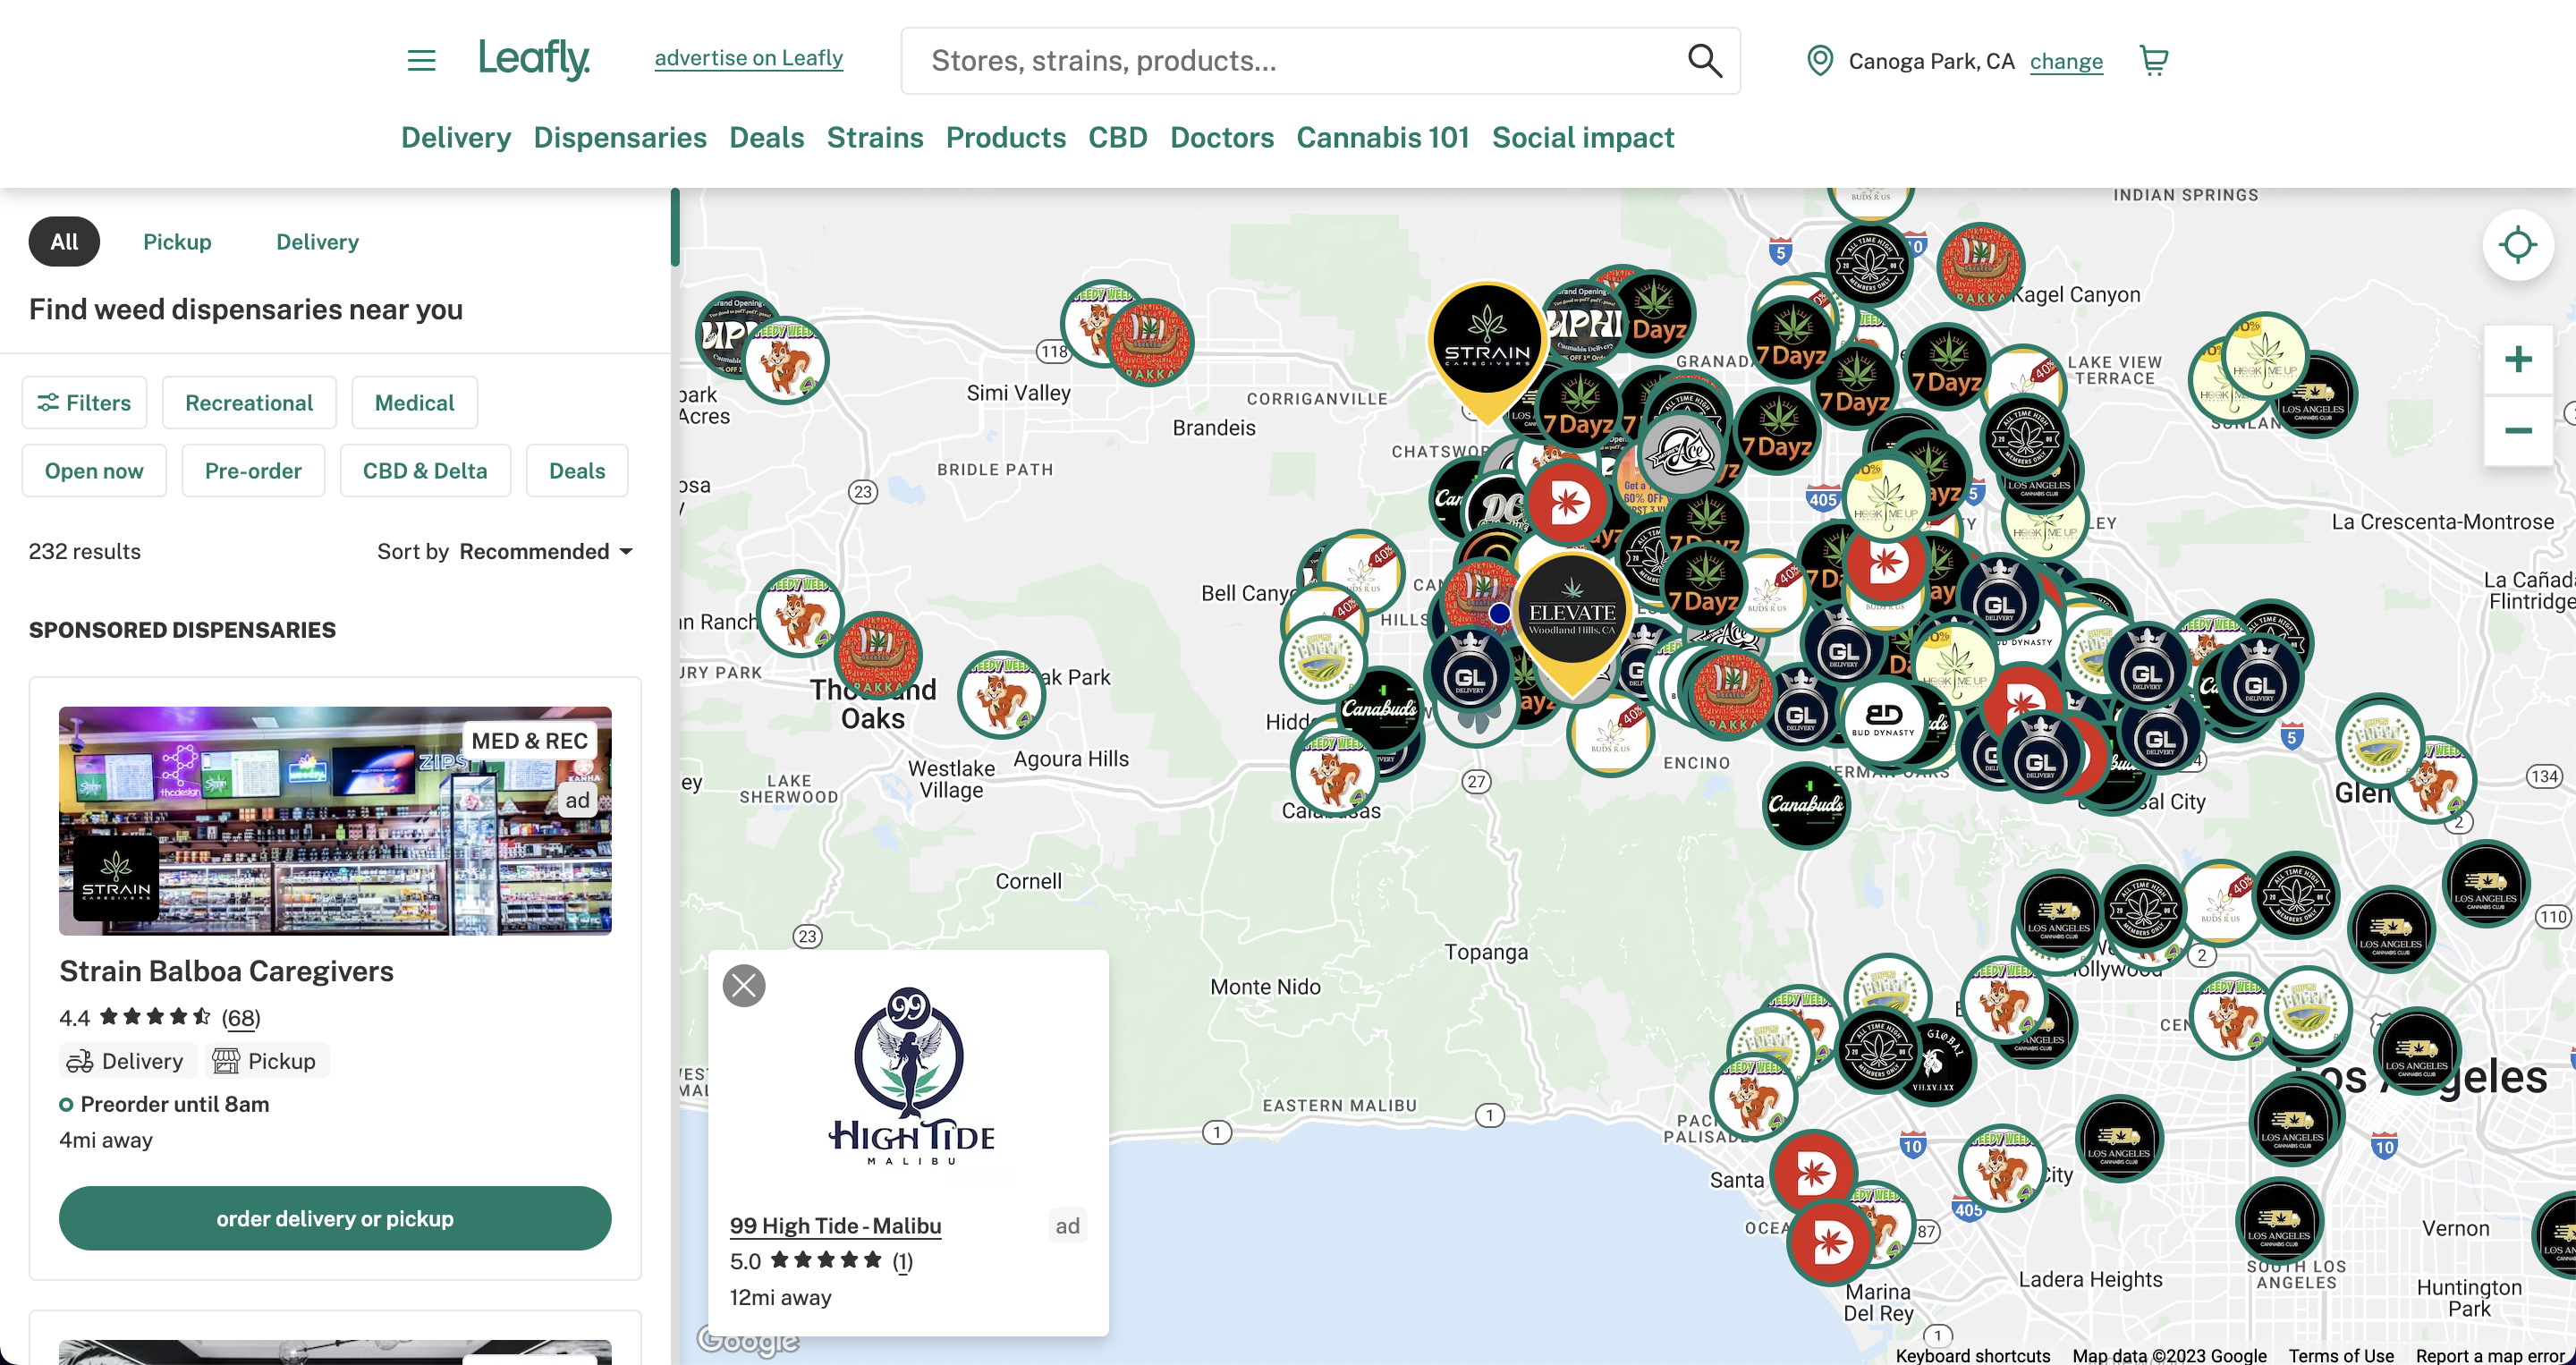Screen dimensions: 2576x1365
Task: Click the search magnifier icon
Action: (x=1704, y=61)
